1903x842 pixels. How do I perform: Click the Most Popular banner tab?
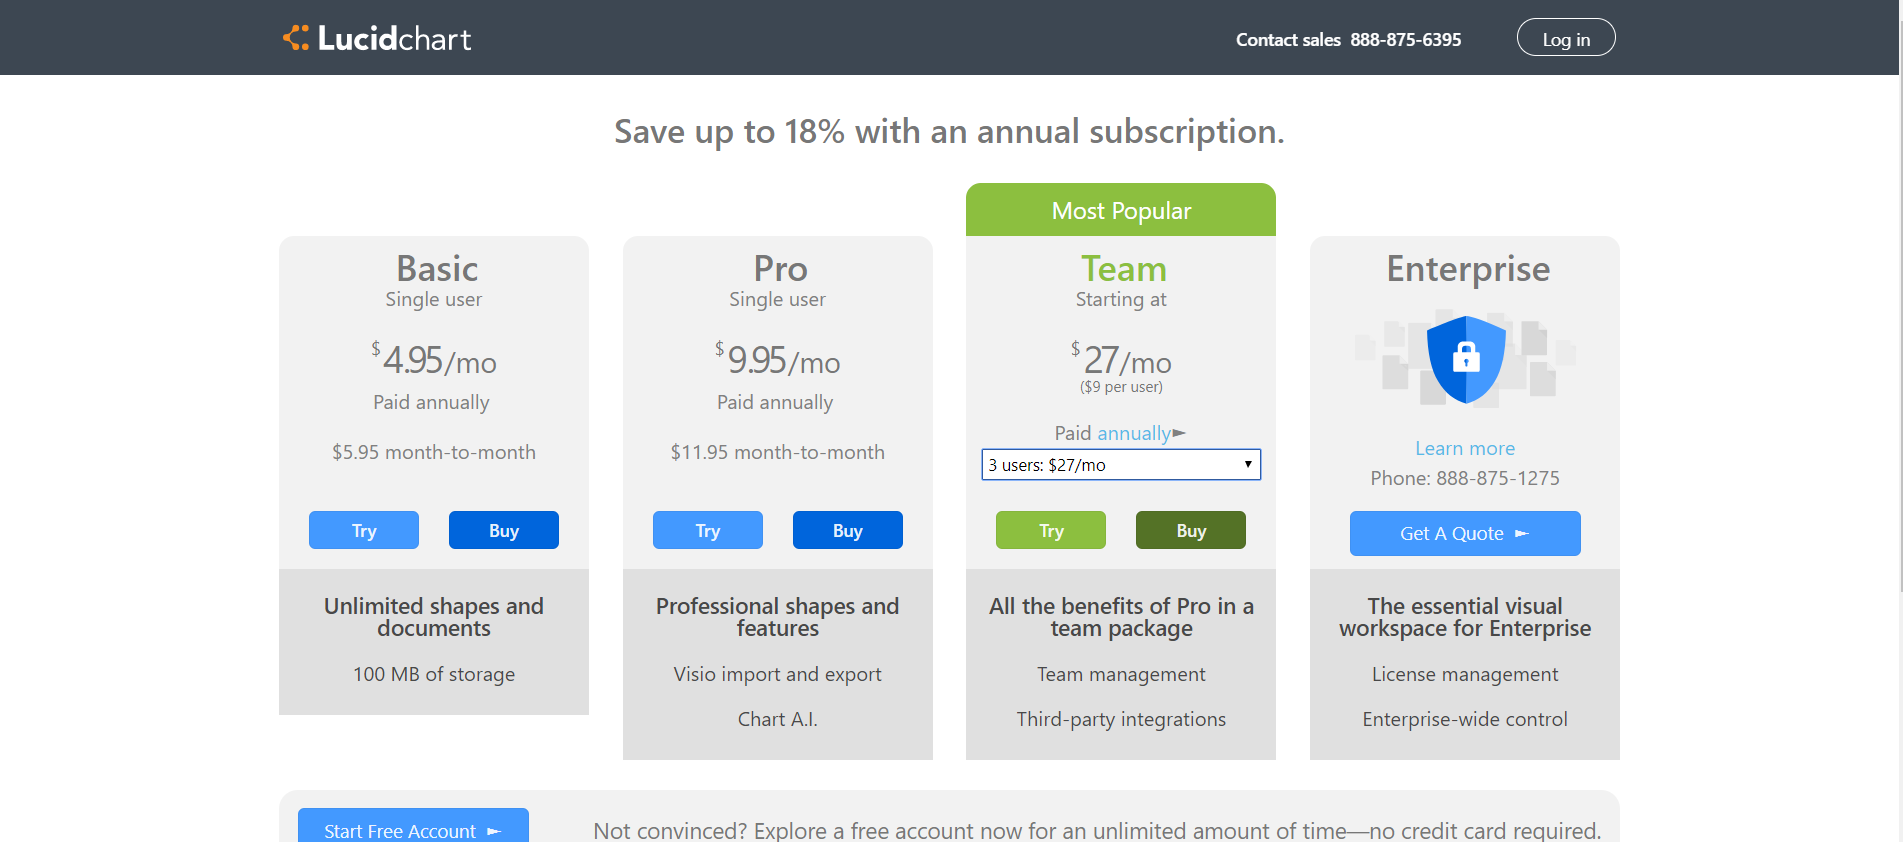(1121, 210)
